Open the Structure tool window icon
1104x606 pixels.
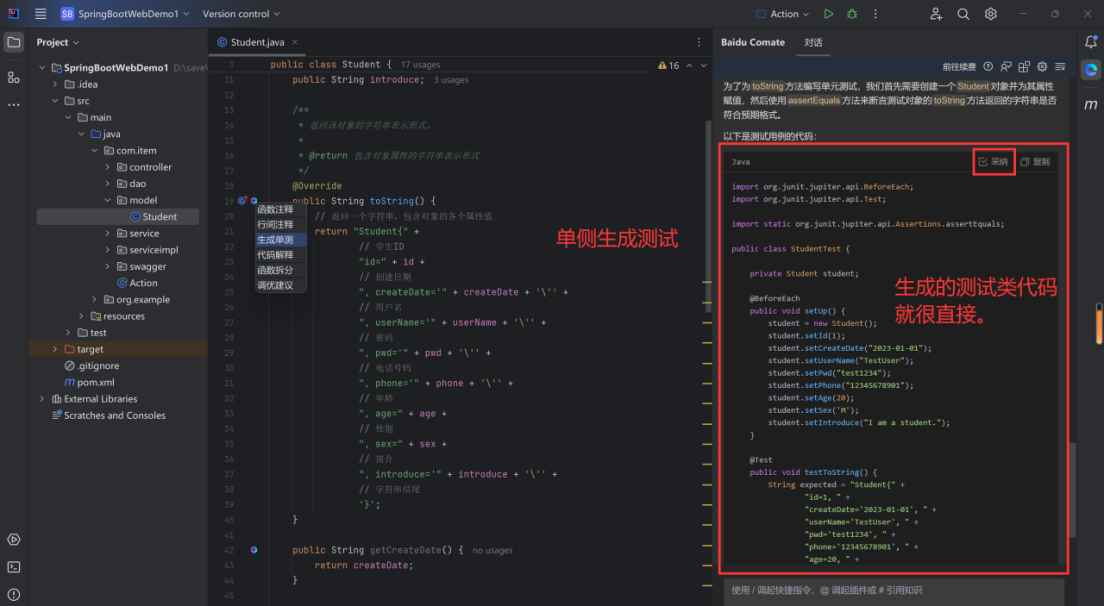click(x=13, y=77)
